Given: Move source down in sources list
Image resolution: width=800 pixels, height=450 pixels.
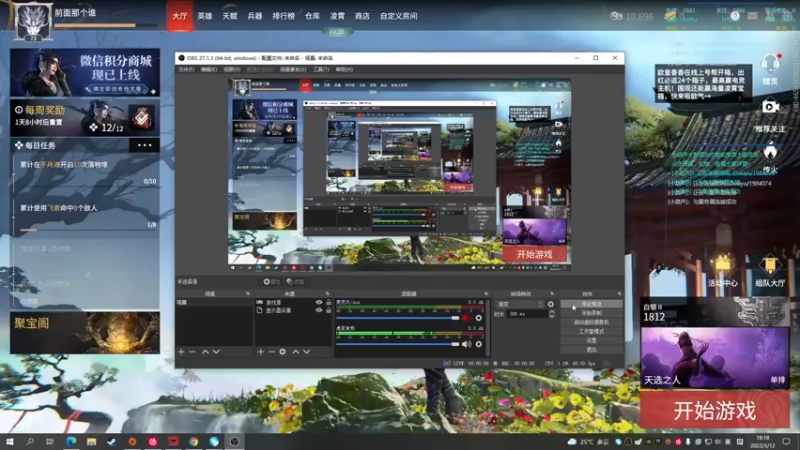Looking at the screenshot, I should (x=307, y=352).
